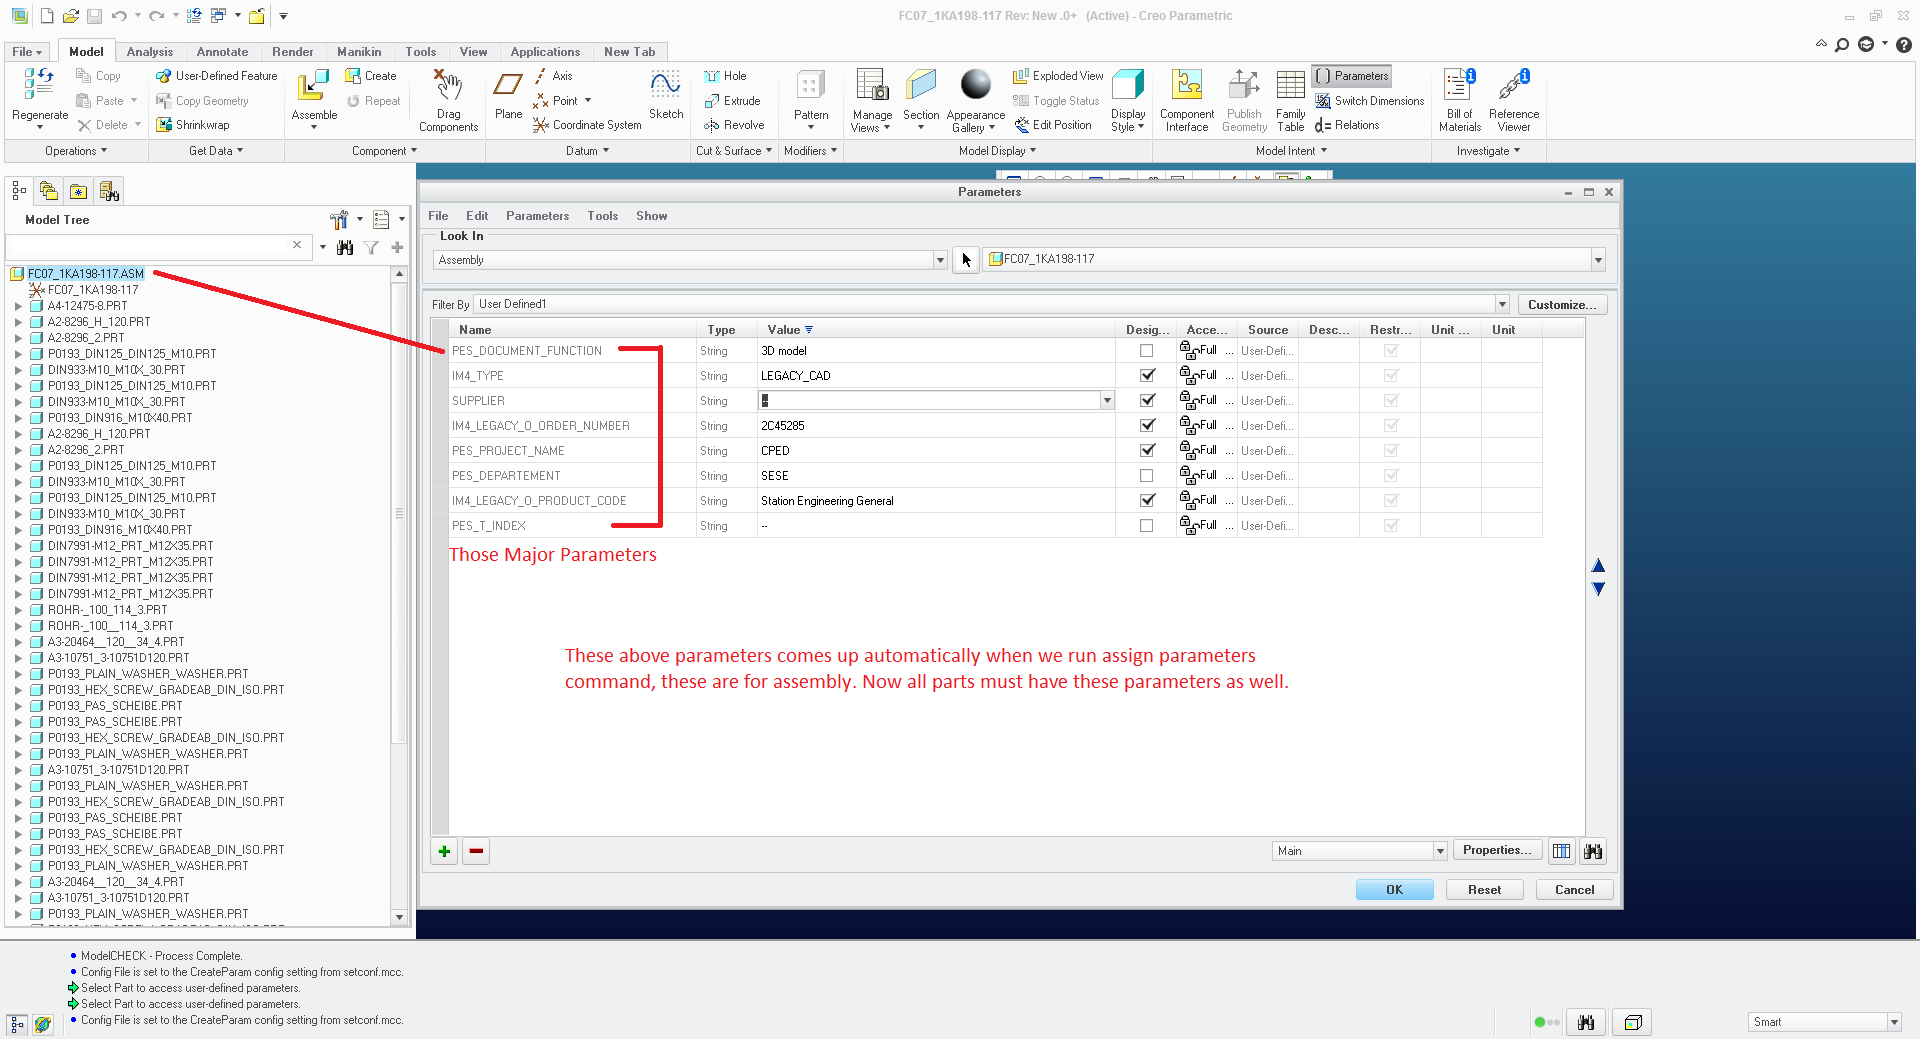Toggle Designate checkbox for PES_DOCUMENT_FUNCTION

(x=1146, y=351)
